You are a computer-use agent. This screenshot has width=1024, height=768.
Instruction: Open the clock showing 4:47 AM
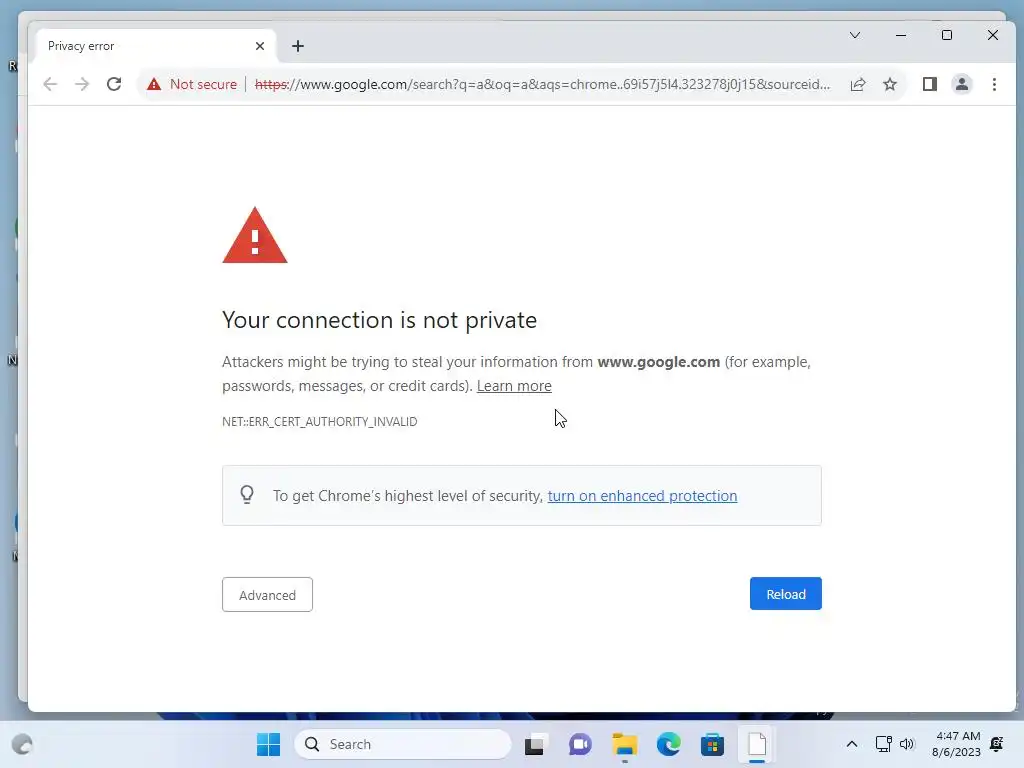point(957,744)
